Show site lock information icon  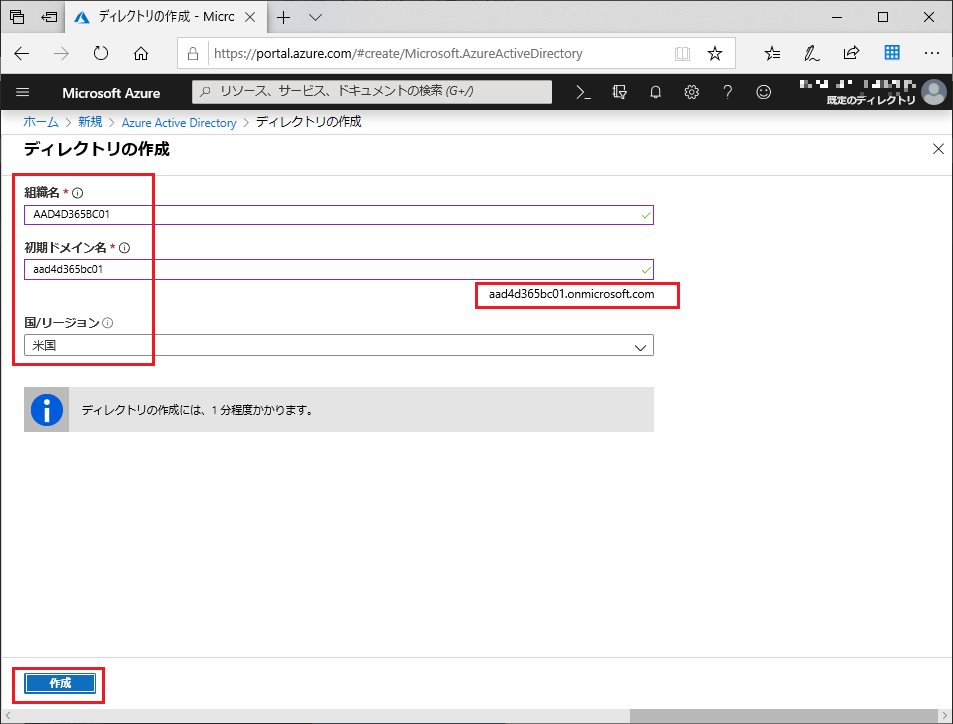pos(193,53)
